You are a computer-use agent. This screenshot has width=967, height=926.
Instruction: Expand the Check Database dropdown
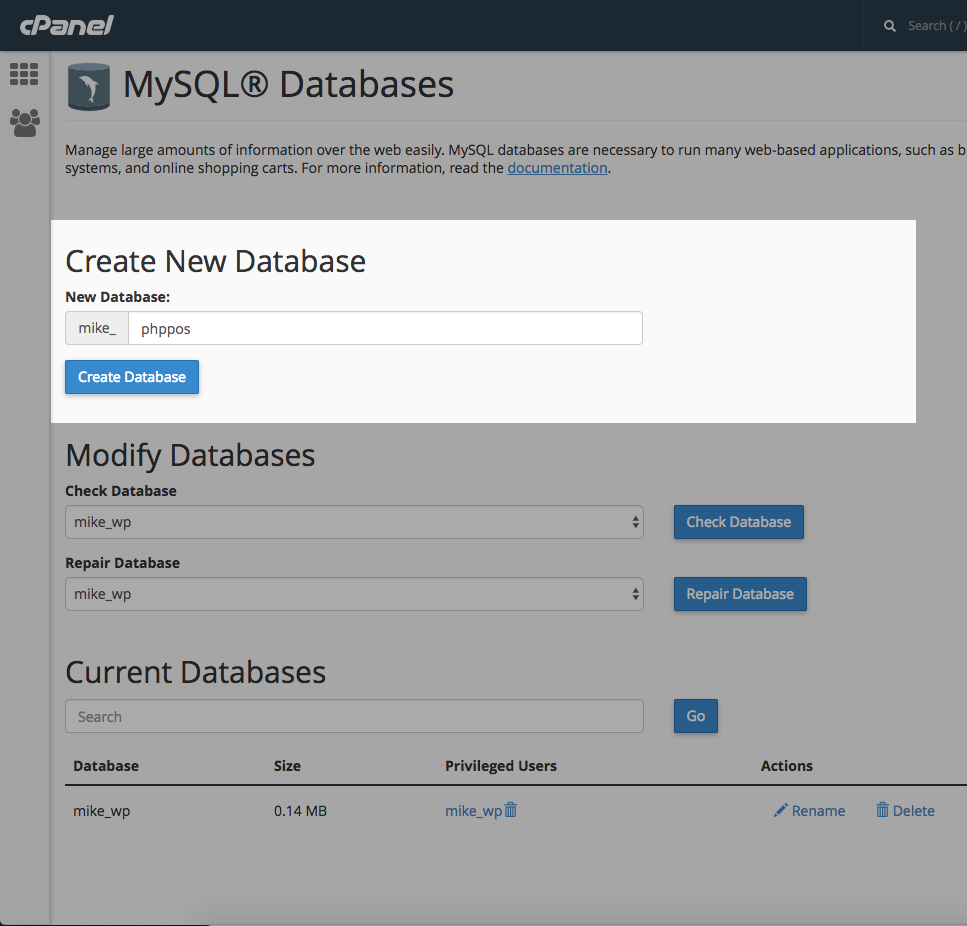tap(354, 522)
